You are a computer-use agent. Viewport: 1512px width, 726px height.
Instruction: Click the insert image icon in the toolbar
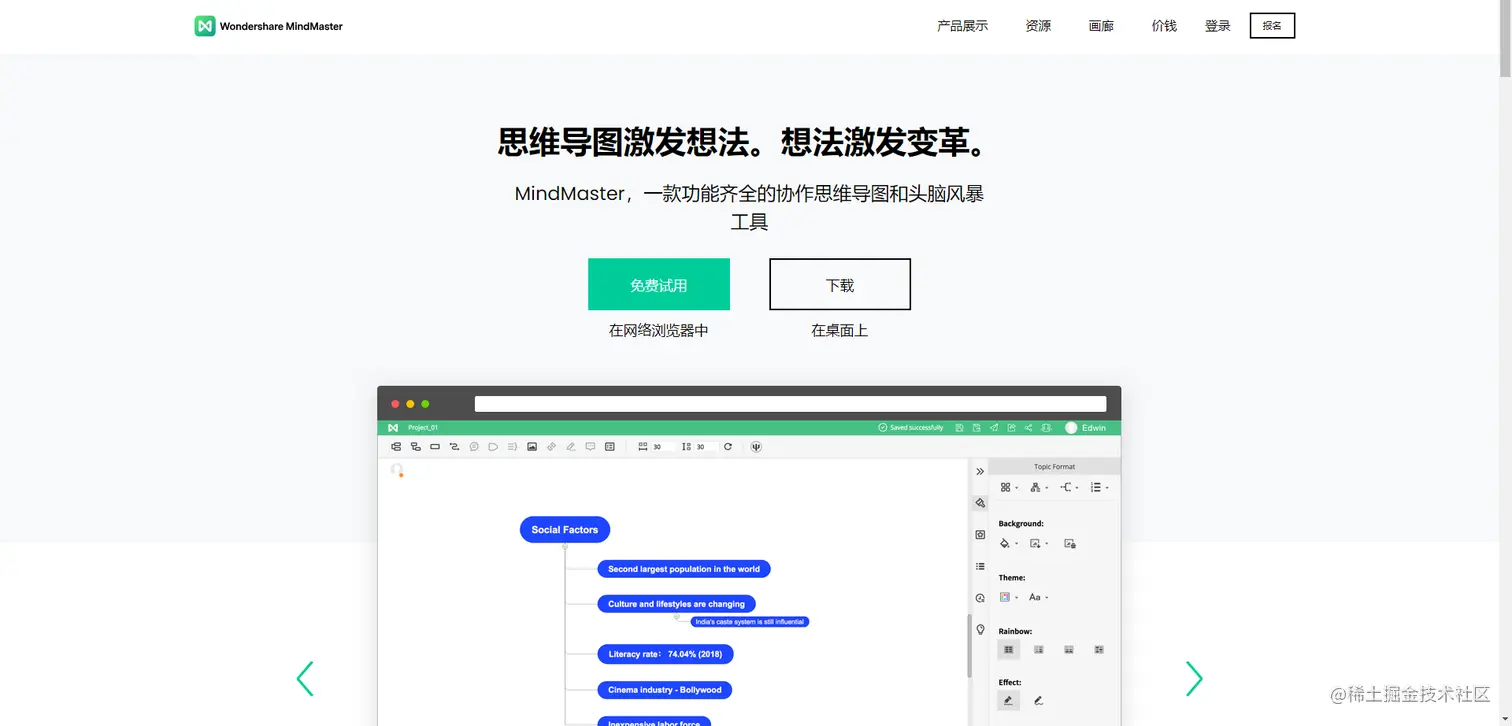pos(531,446)
